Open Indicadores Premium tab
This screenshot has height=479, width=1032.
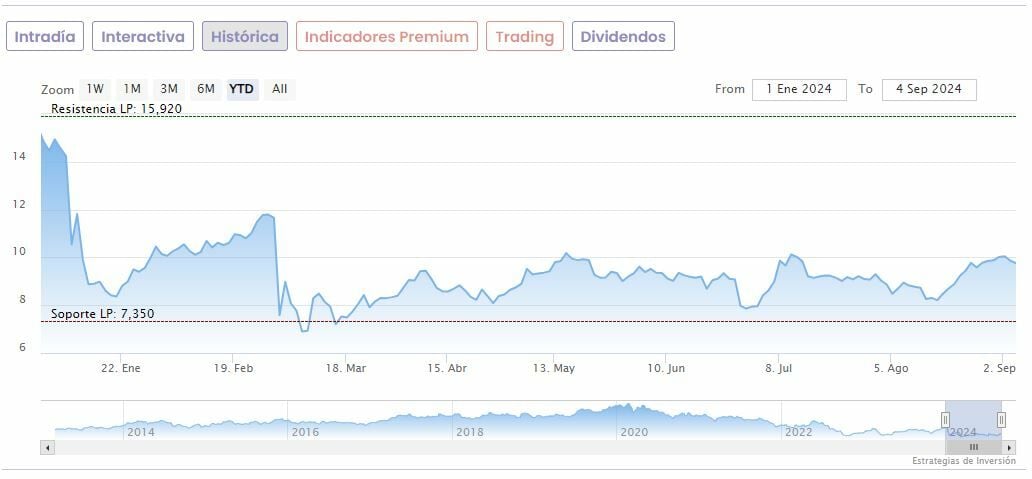(x=387, y=37)
